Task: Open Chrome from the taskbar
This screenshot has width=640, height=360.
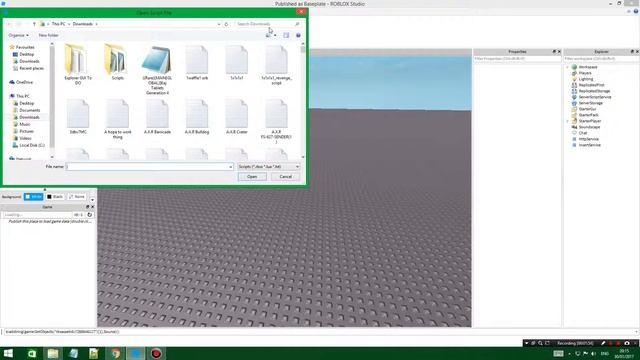Action: (x=116, y=353)
